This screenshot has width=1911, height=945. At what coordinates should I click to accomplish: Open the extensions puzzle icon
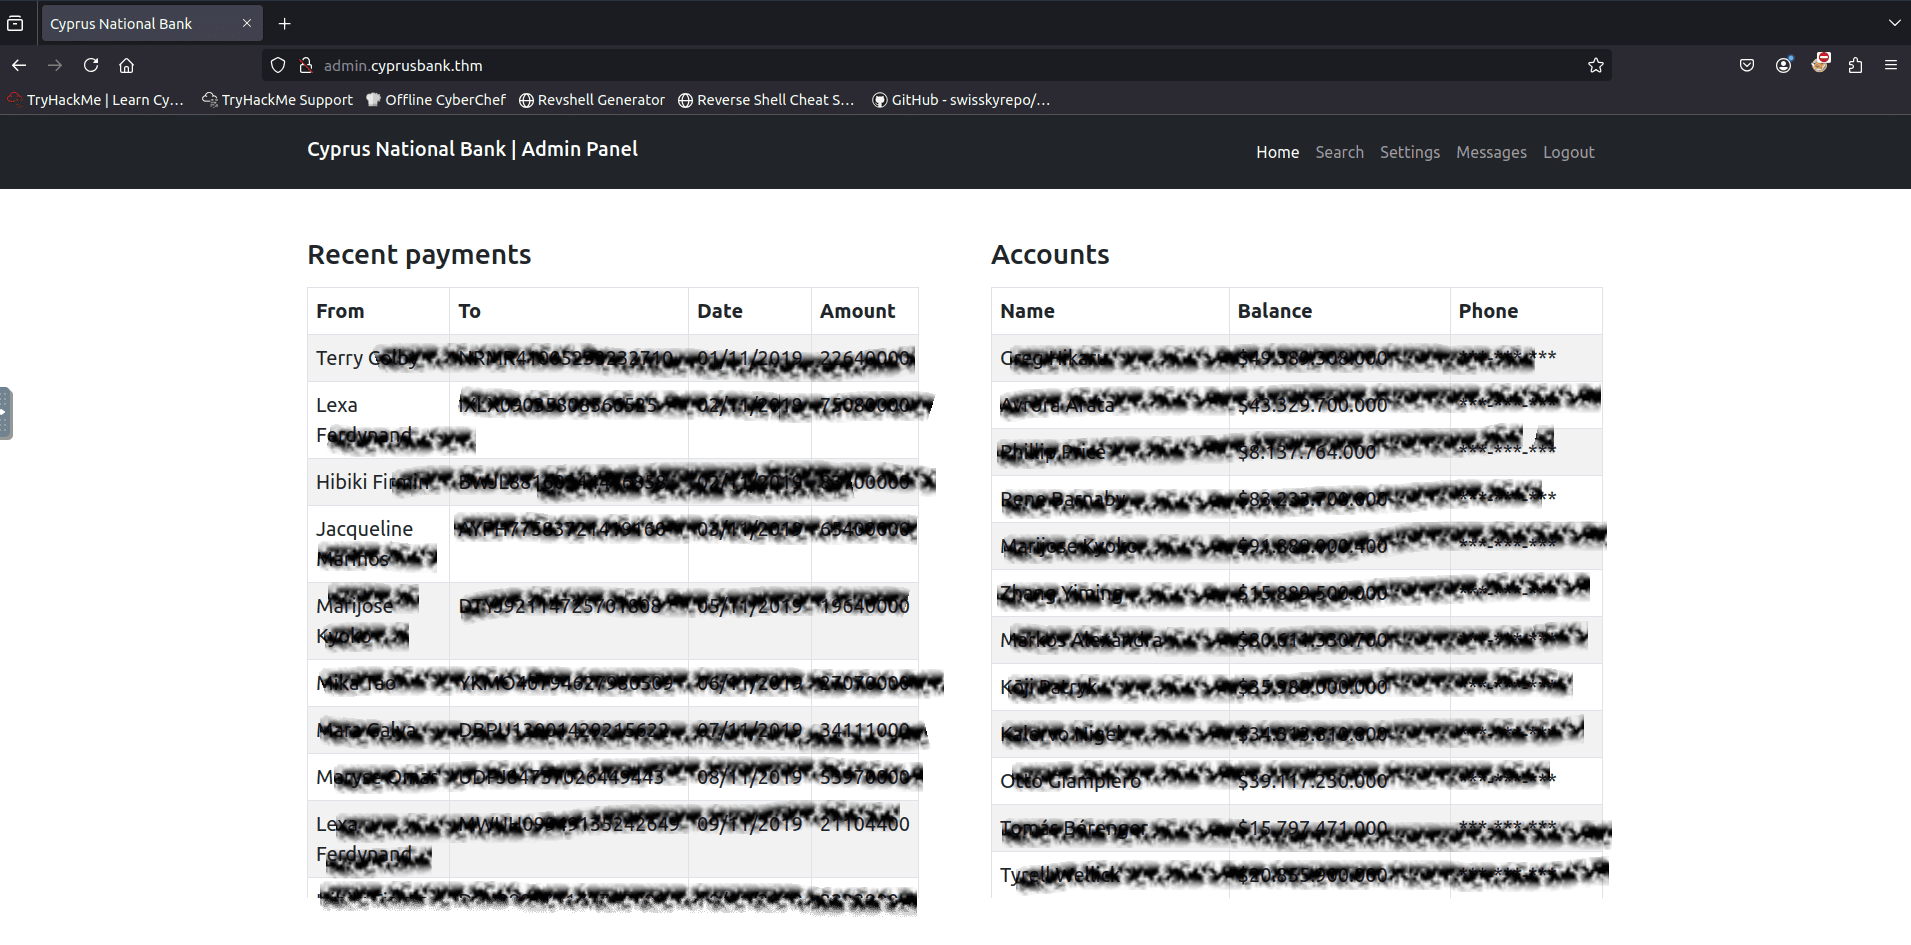1855,65
